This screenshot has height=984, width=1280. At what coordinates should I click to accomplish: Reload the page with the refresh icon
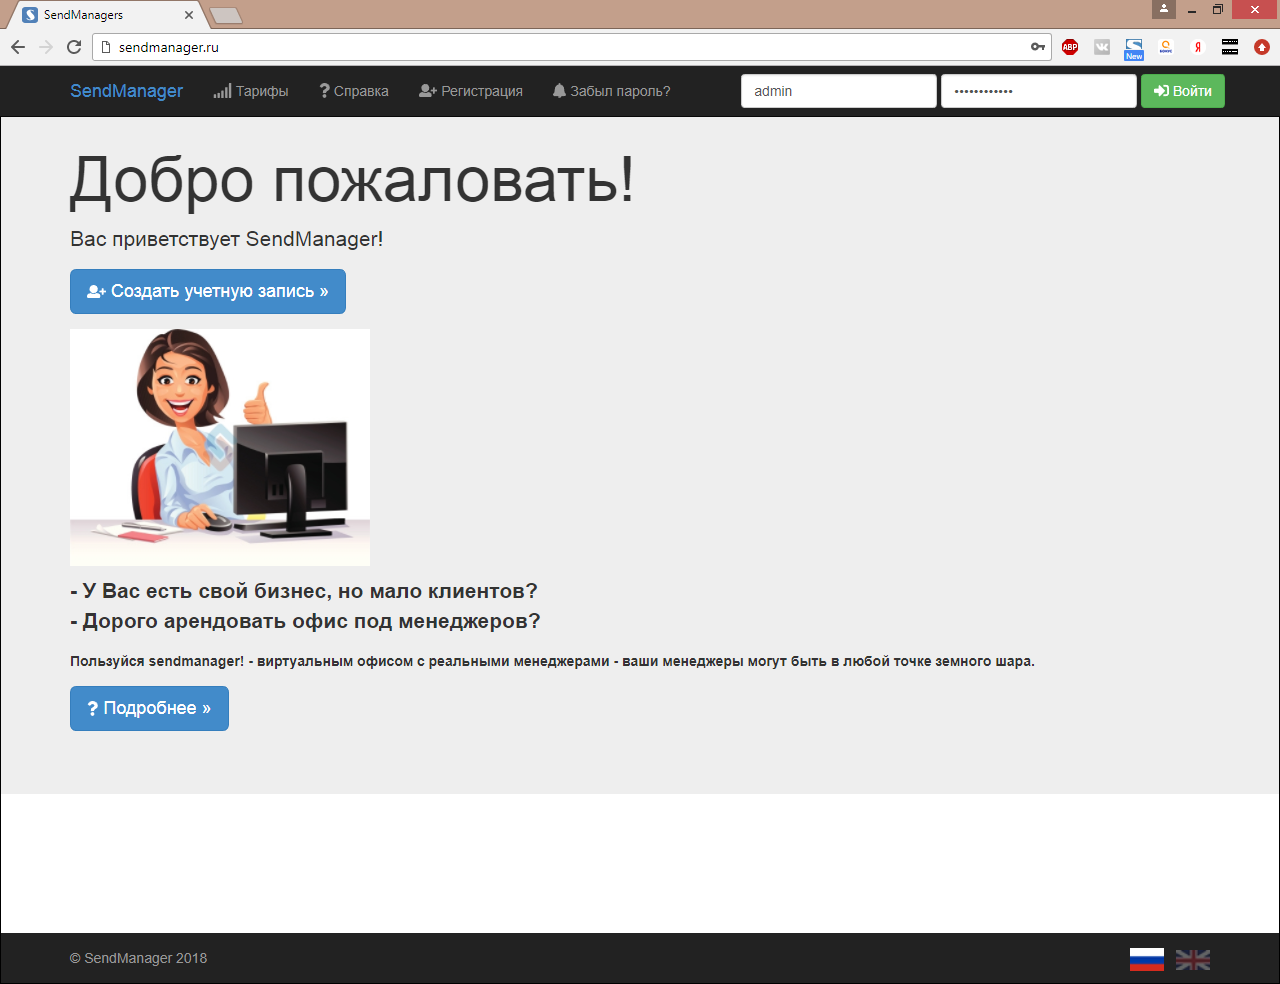tap(74, 47)
